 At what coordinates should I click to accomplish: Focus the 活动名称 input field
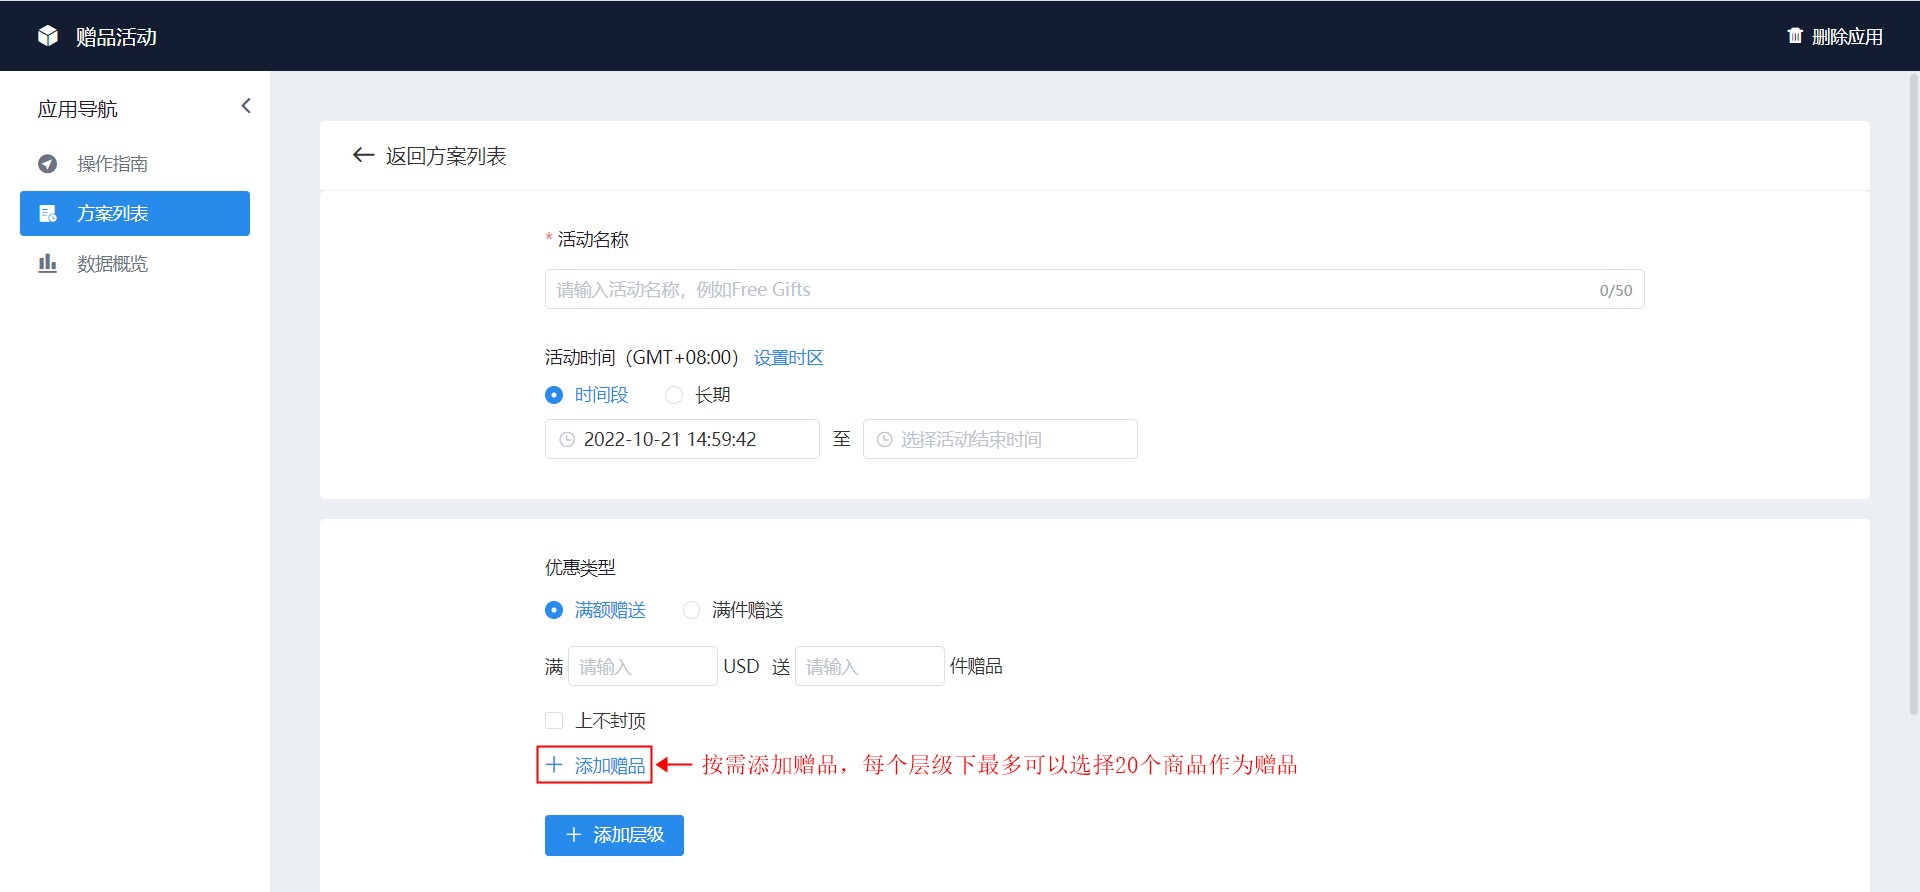pos(1094,289)
